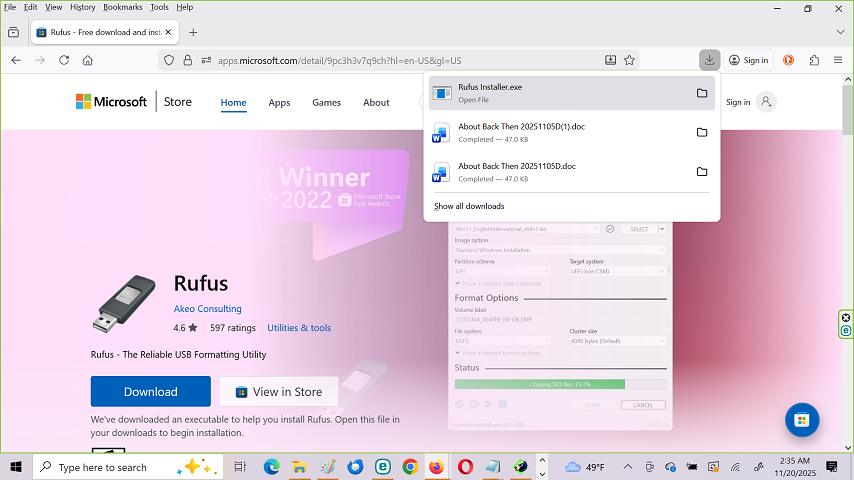Viewport: 854px width, 480px height.
Task: Open containing folder for Rufus Installer.exe
Action: point(702,93)
